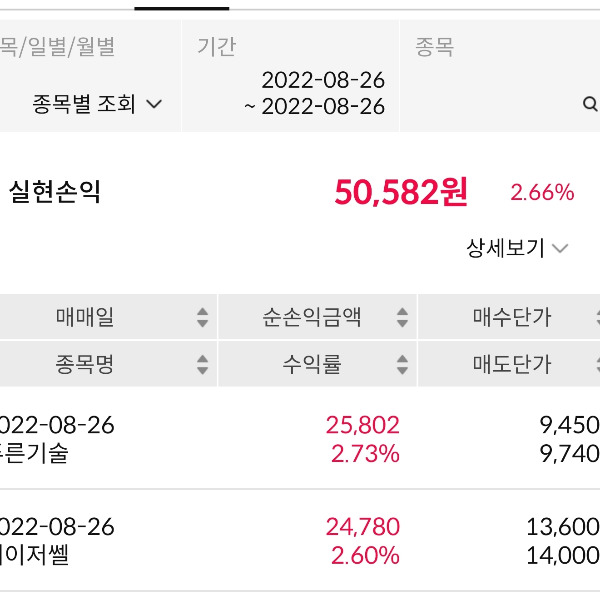Sort by 수익률 with its arrow icon
The image size is (600, 600).
pos(402,365)
